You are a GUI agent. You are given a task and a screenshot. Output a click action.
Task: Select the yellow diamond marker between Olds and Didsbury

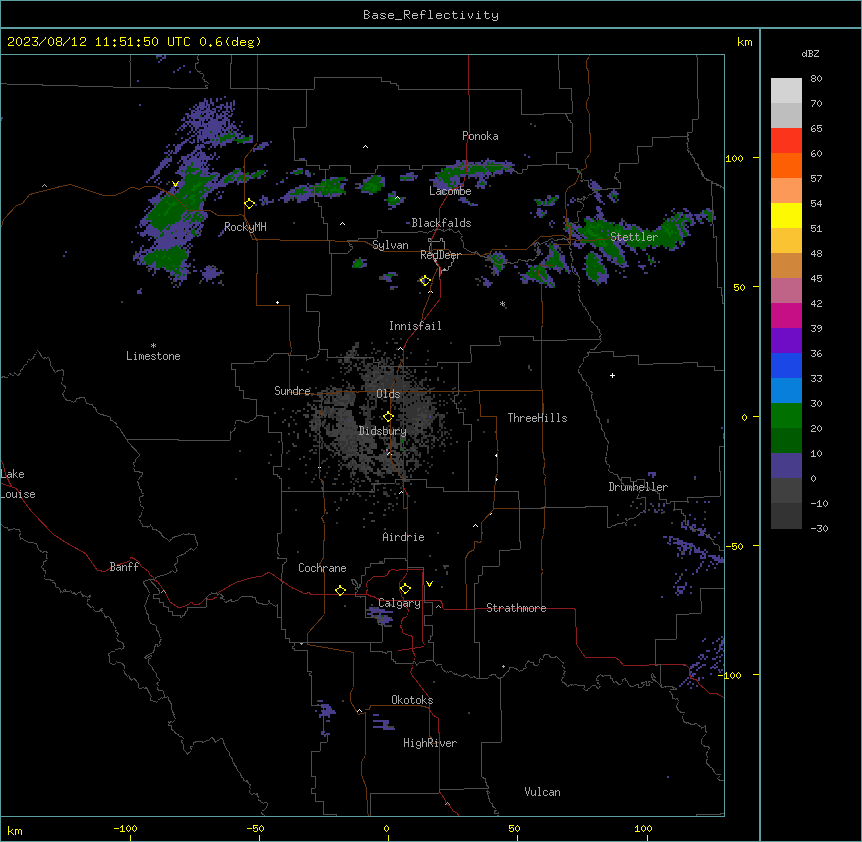[x=388, y=417]
